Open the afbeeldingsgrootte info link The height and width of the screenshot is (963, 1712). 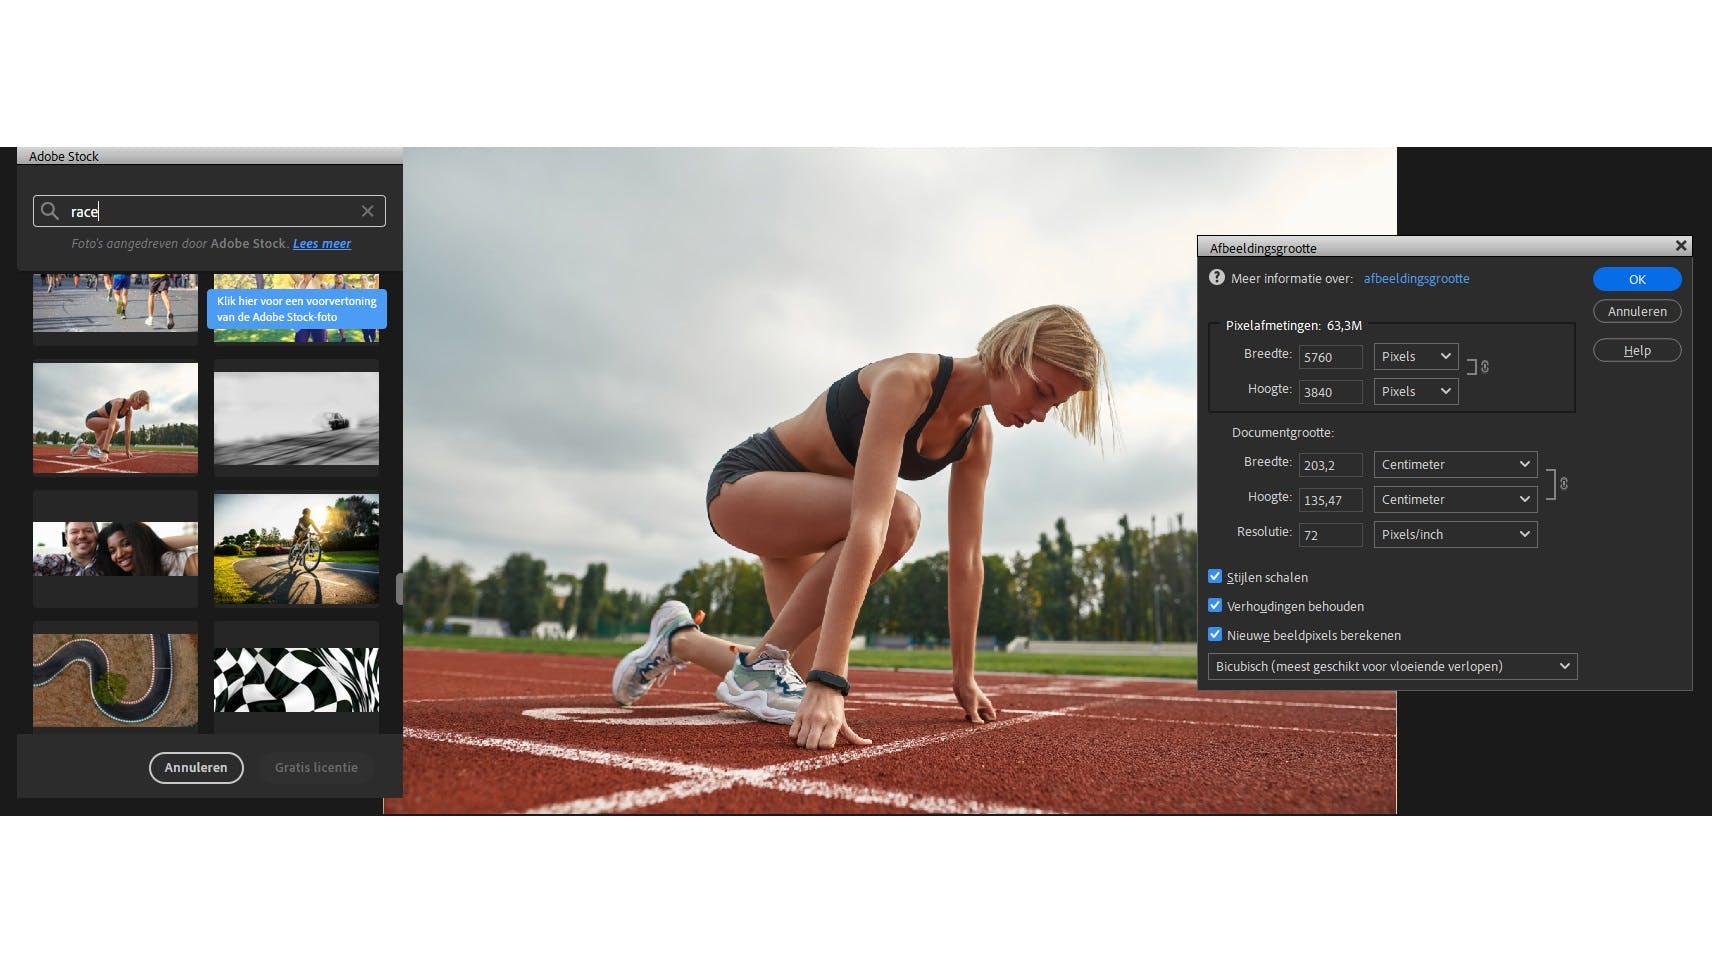[1416, 279]
